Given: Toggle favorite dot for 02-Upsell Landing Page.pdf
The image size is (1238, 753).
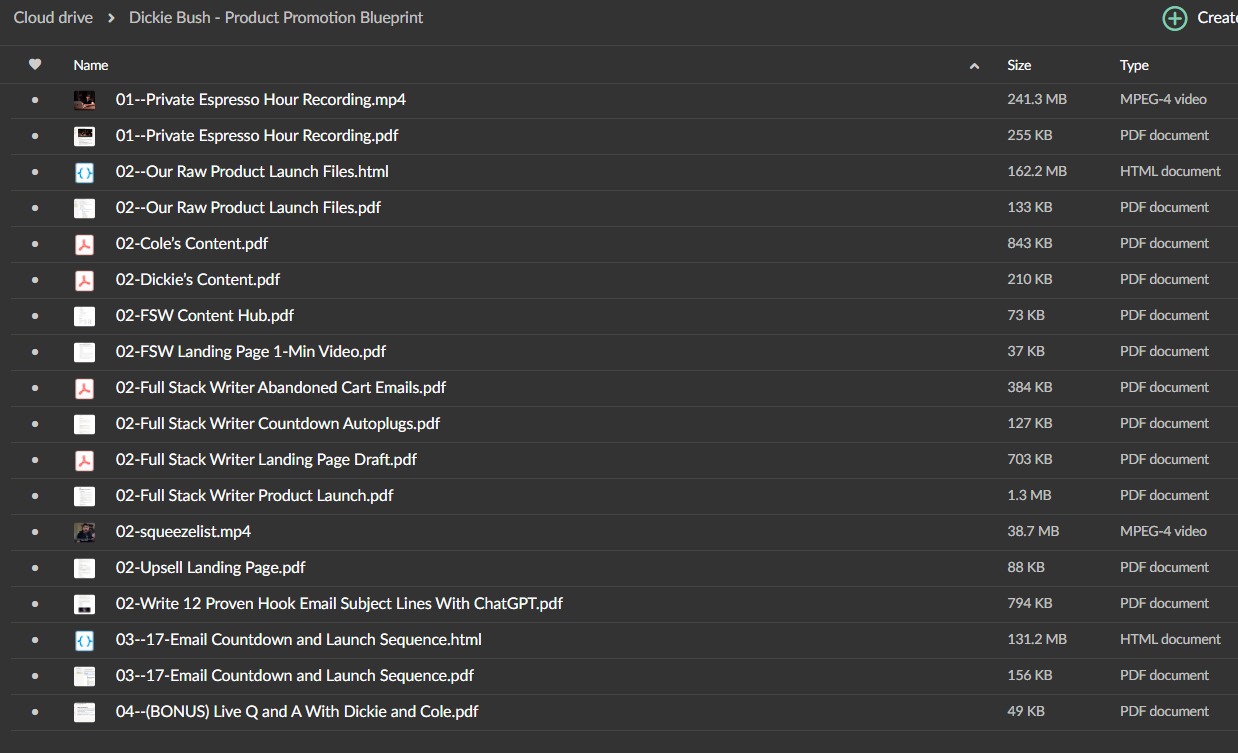Looking at the screenshot, I should click(x=35, y=568).
